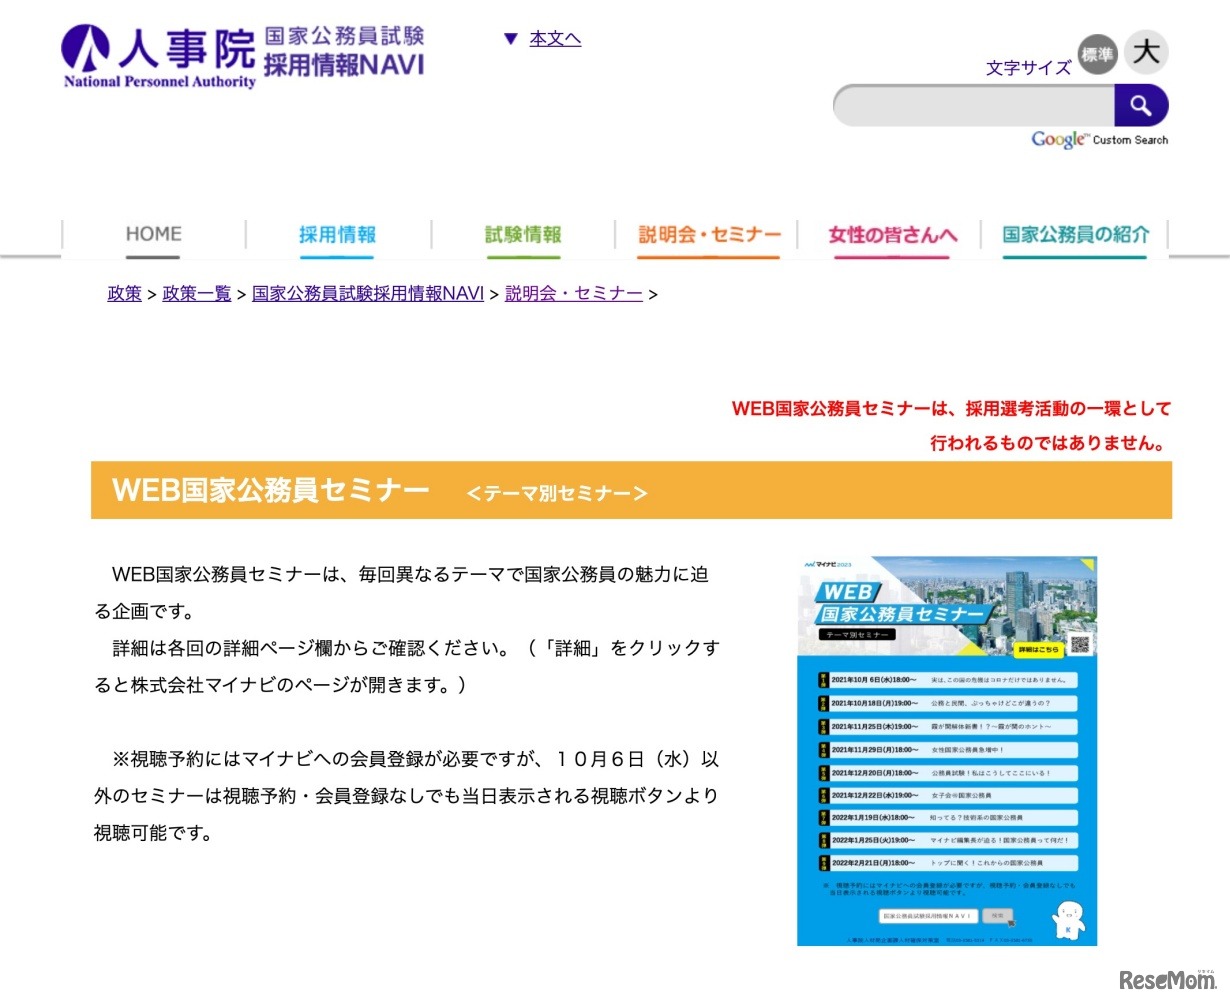Open the 国家公務員の紹介 tab

pyautogui.click(x=1075, y=234)
